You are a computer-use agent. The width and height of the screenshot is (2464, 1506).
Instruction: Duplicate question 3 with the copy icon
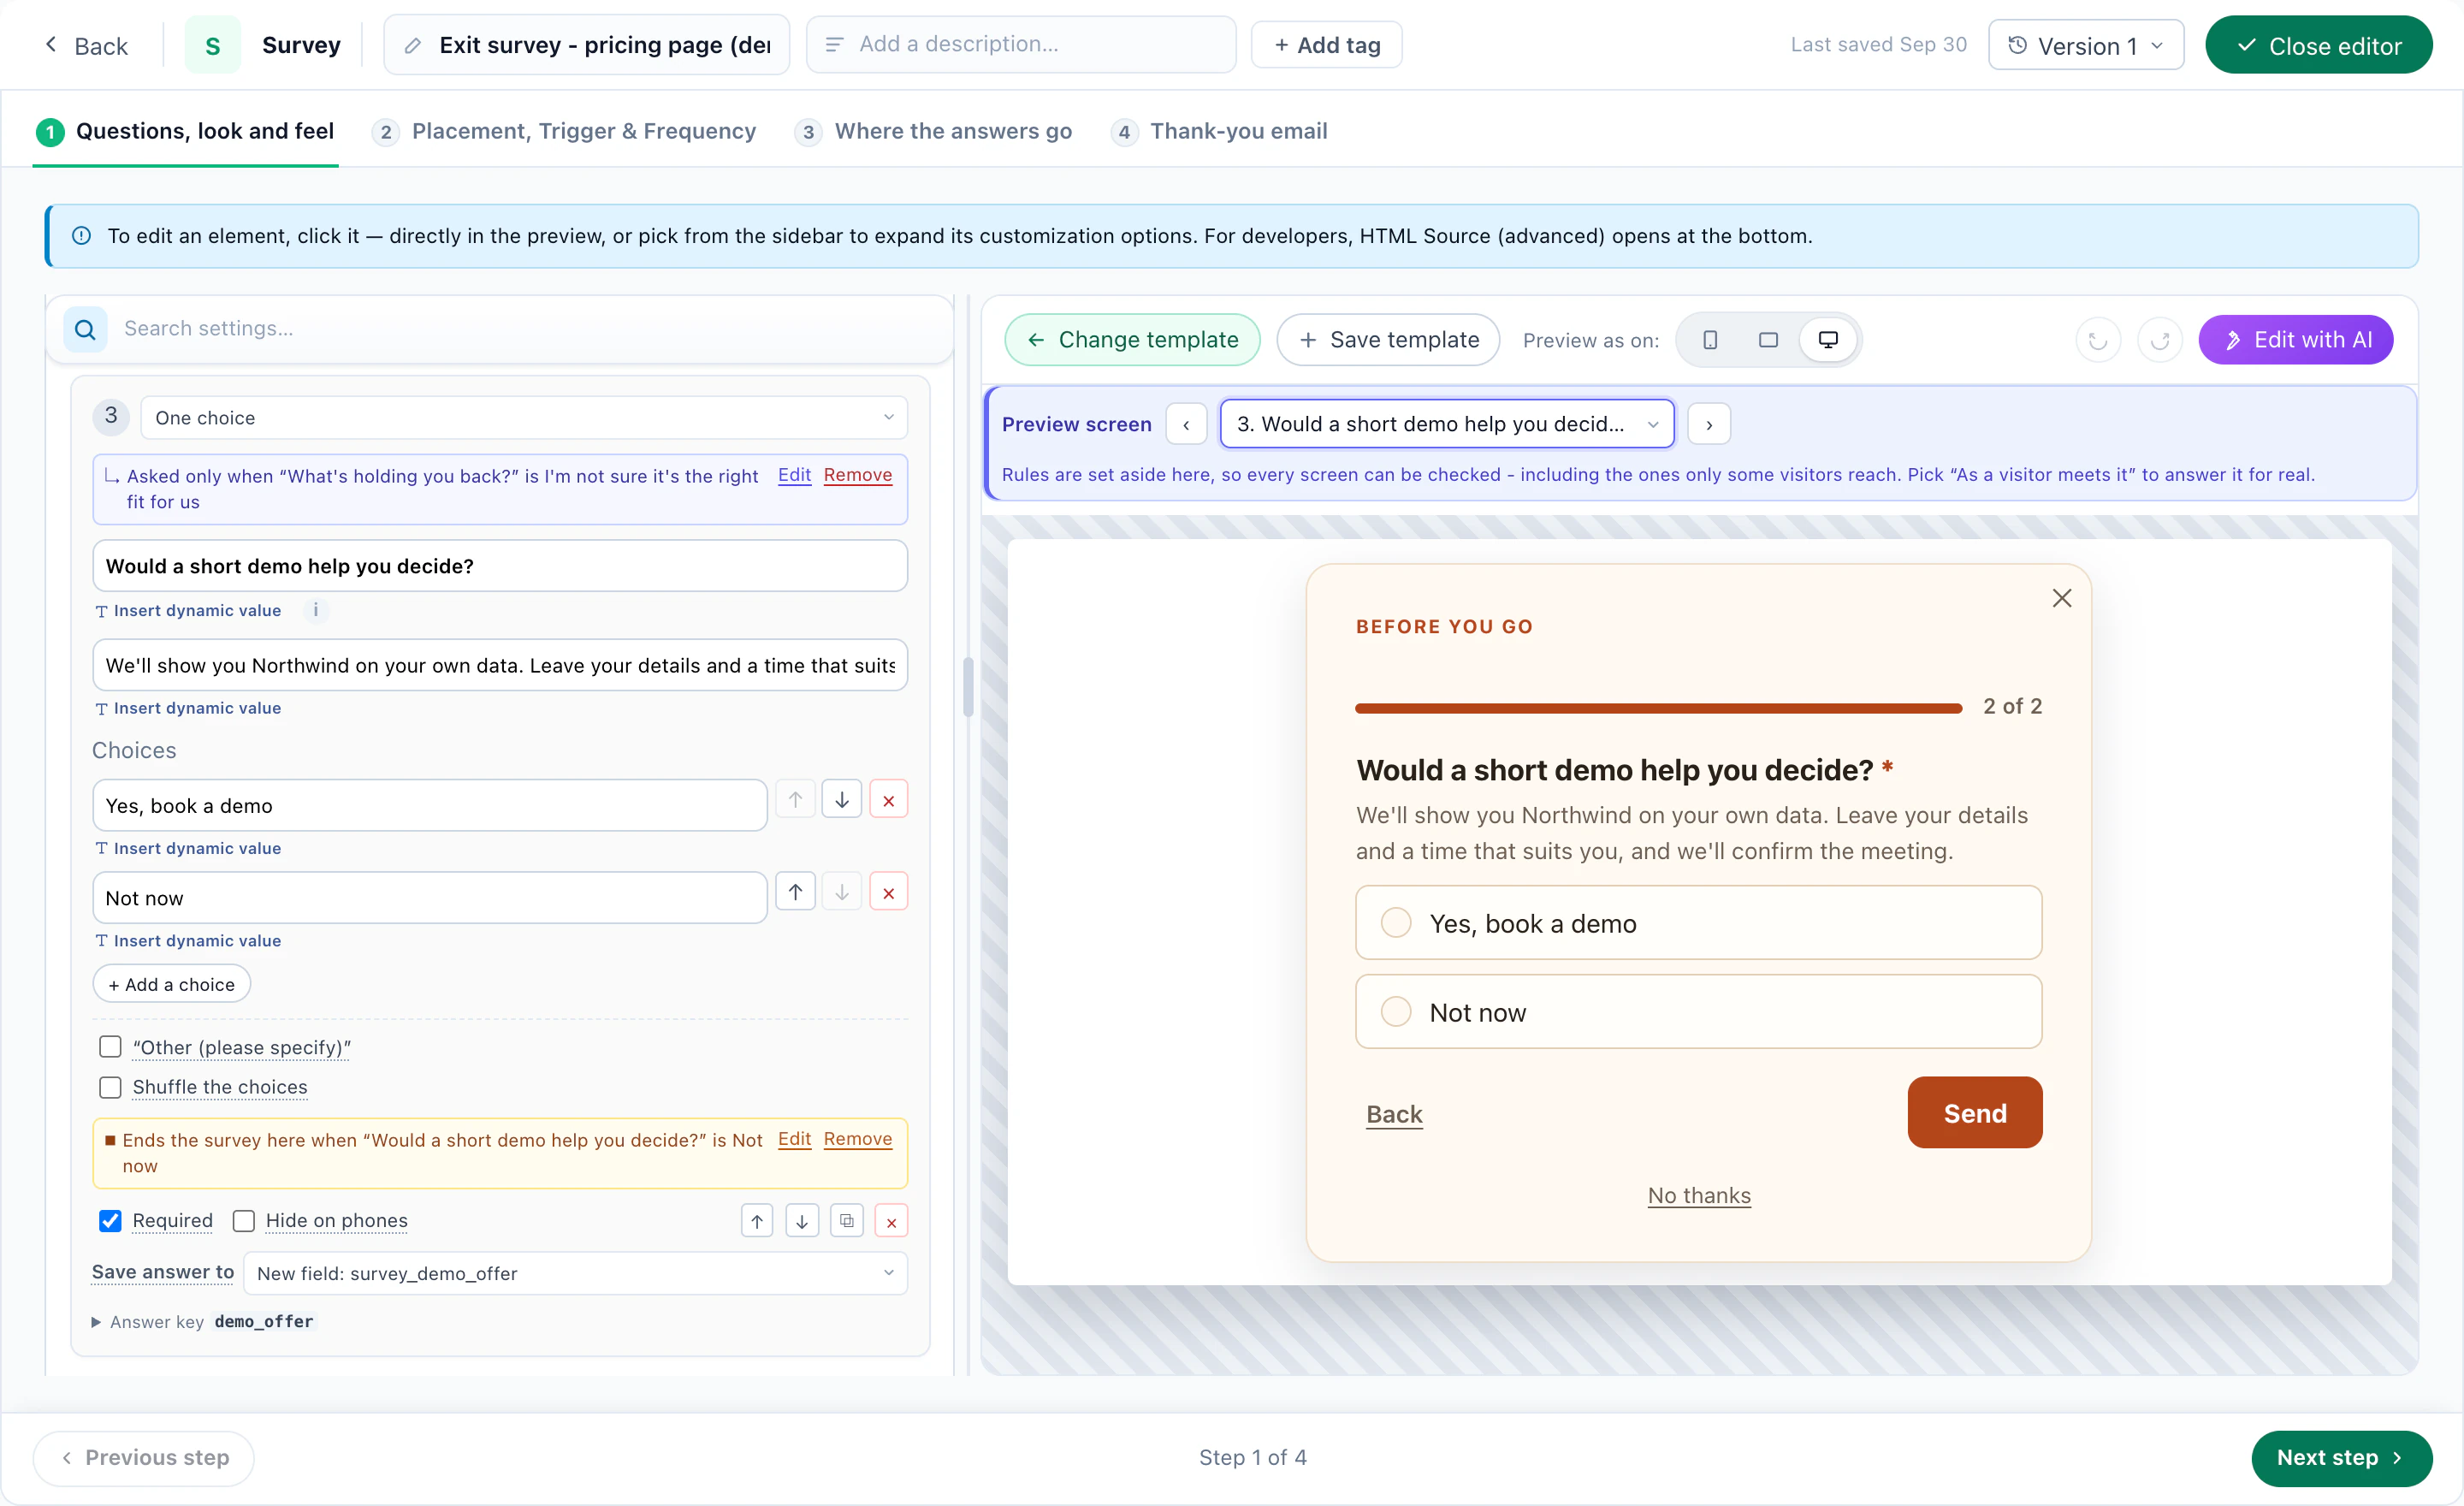pyautogui.click(x=846, y=1221)
